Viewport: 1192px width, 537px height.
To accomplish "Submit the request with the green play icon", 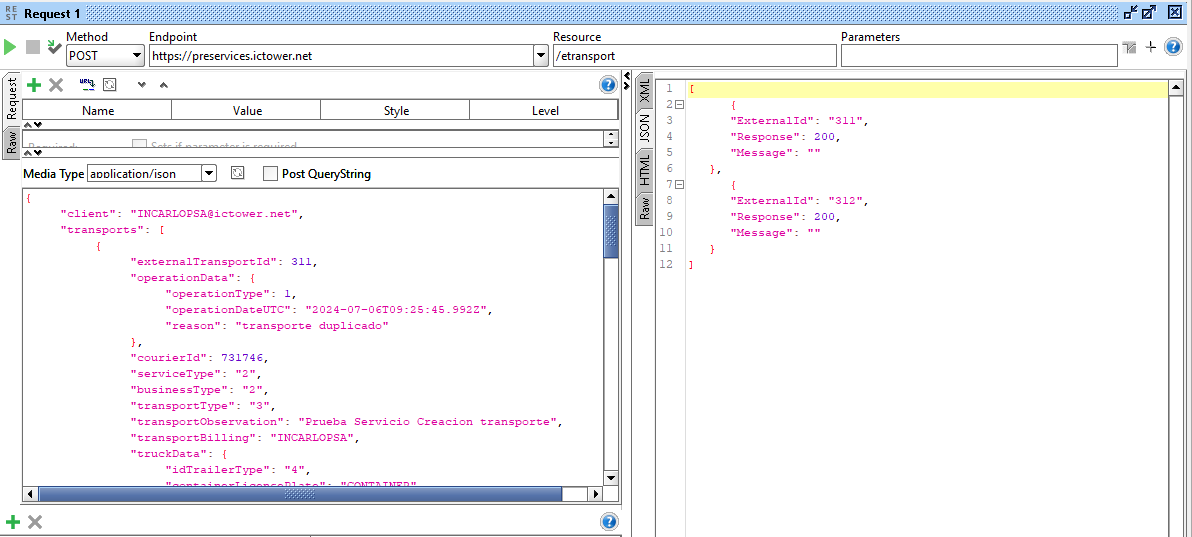I will tap(11, 47).
